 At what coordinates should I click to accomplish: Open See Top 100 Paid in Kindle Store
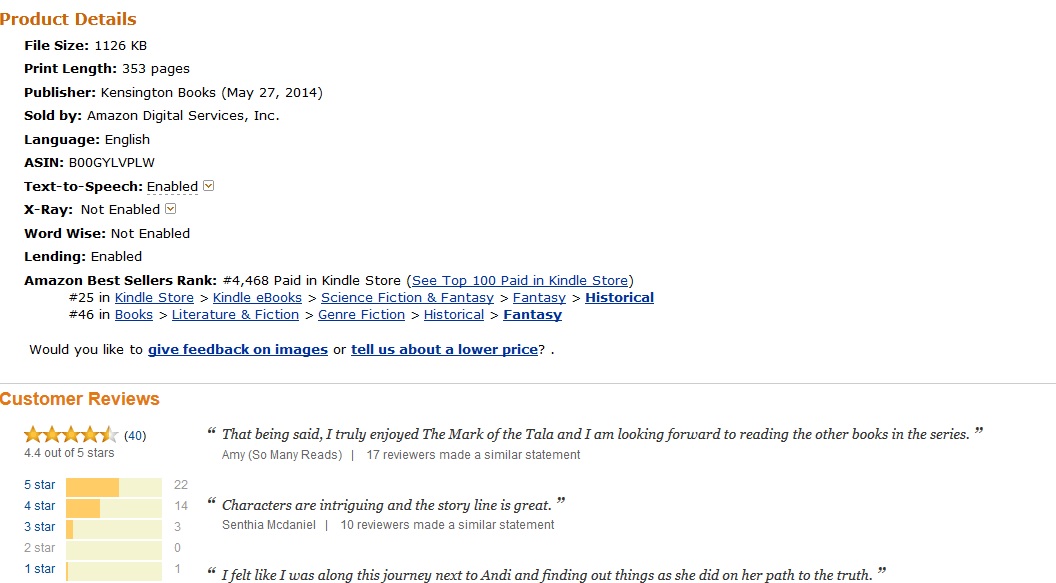point(520,281)
